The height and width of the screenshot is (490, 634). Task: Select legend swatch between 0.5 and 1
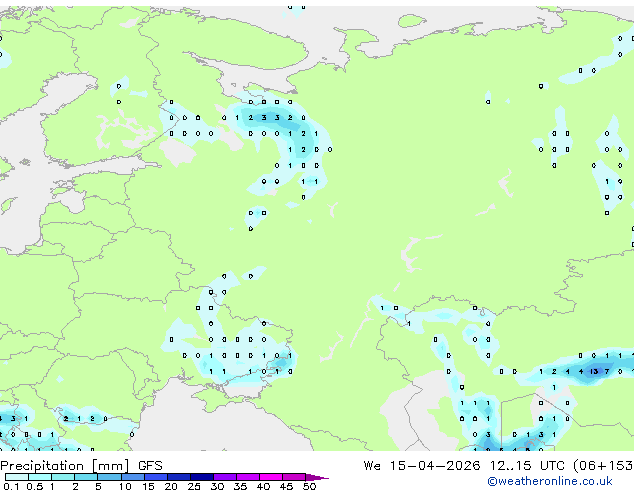[40, 477]
